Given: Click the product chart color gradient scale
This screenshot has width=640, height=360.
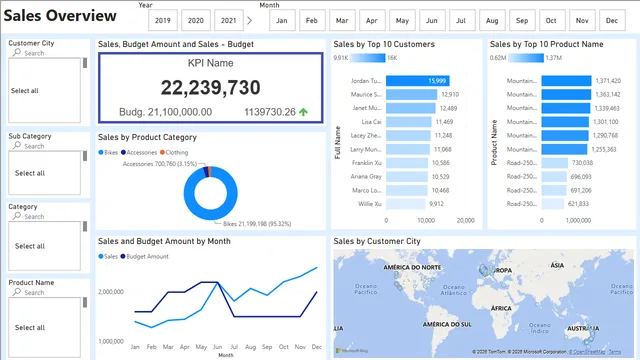Looking at the screenshot, I should tap(526, 58).
